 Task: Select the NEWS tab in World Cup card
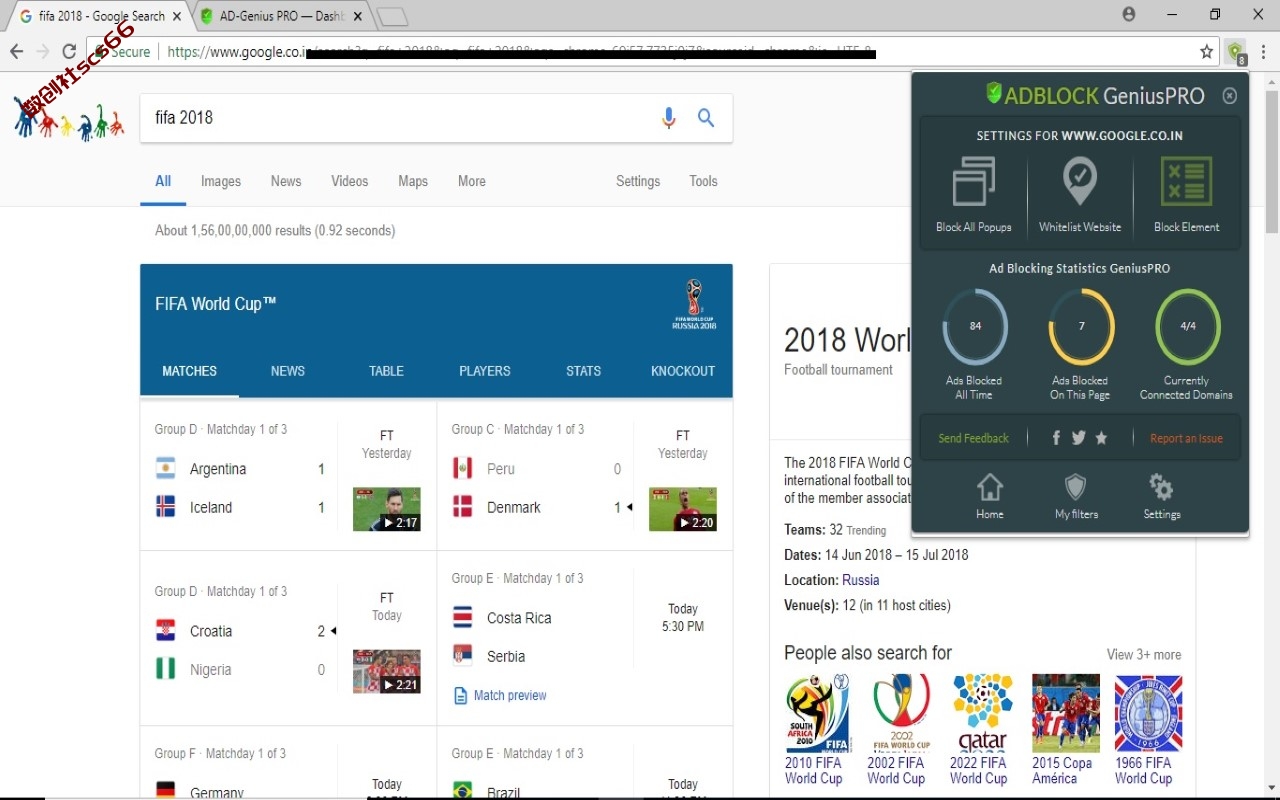(x=288, y=371)
